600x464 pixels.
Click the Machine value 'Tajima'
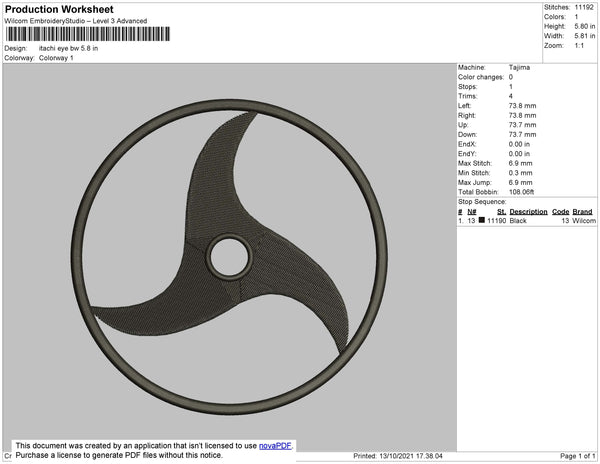pos(519,67)
